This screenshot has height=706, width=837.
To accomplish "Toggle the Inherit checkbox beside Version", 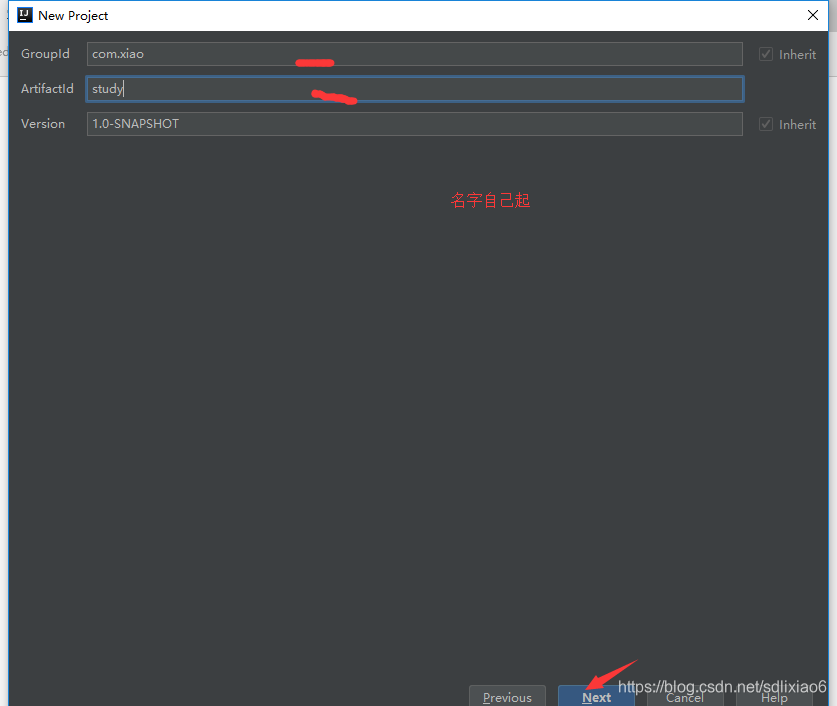I will point(766,124).
